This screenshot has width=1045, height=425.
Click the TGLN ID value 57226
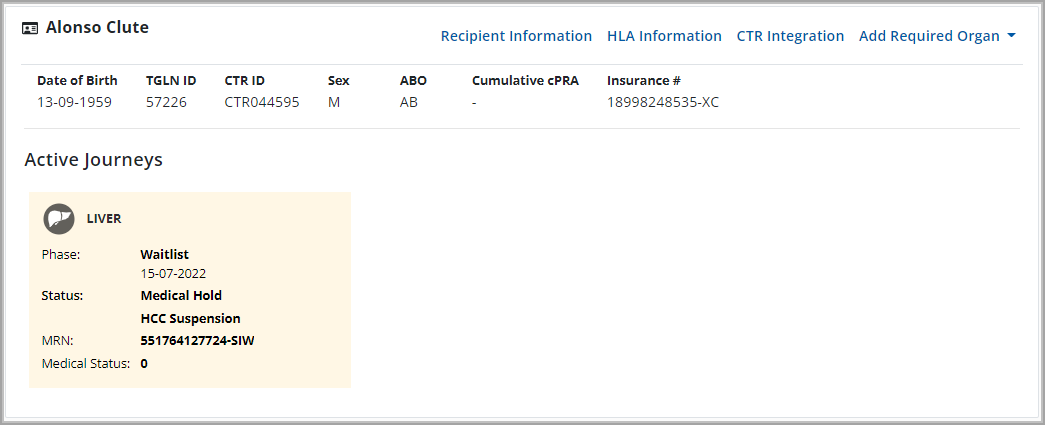point(166,102)
